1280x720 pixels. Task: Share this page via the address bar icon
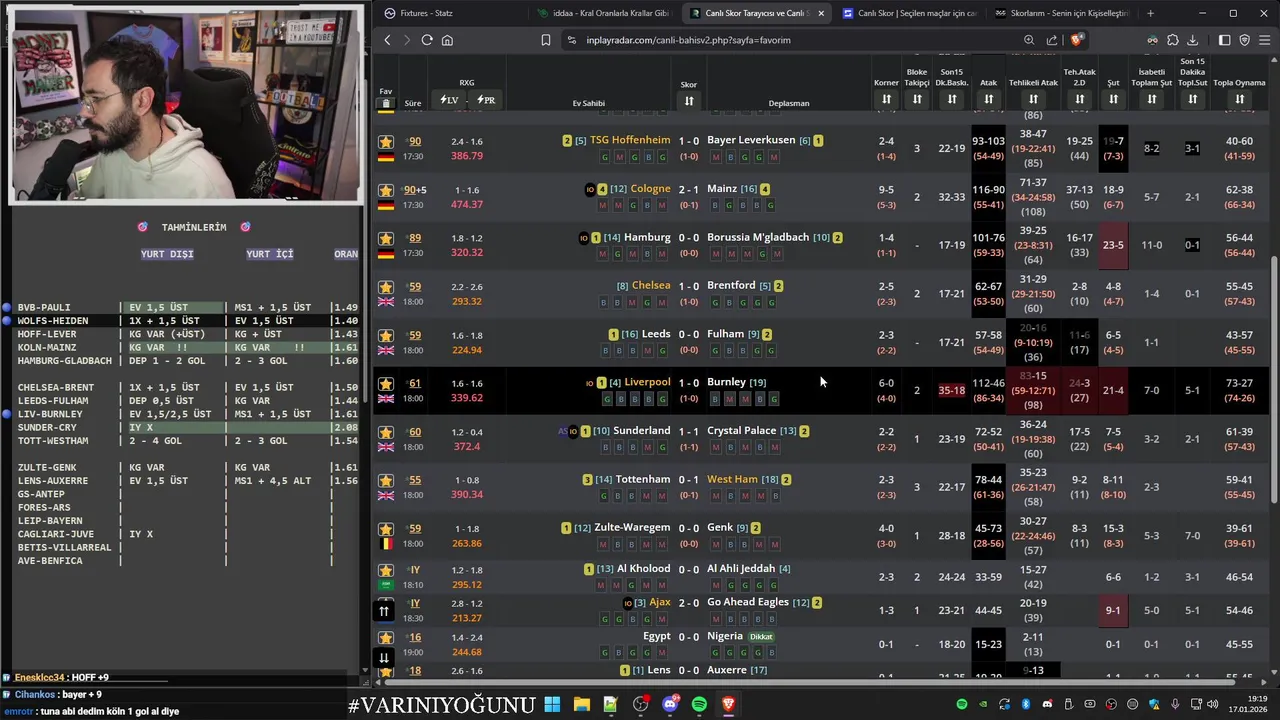[1052, 40]
